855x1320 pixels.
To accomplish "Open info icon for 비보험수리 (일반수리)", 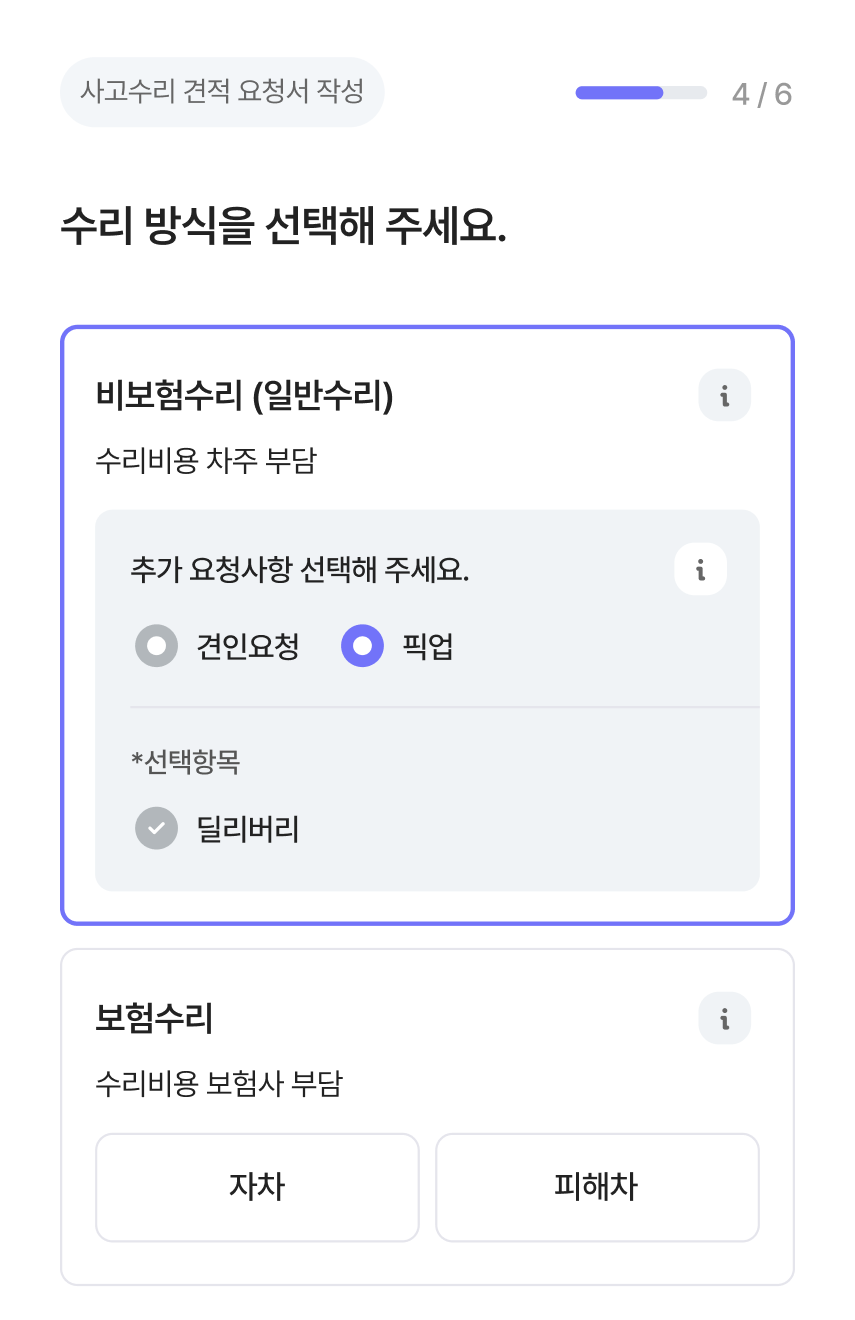I will click(724, 396).
